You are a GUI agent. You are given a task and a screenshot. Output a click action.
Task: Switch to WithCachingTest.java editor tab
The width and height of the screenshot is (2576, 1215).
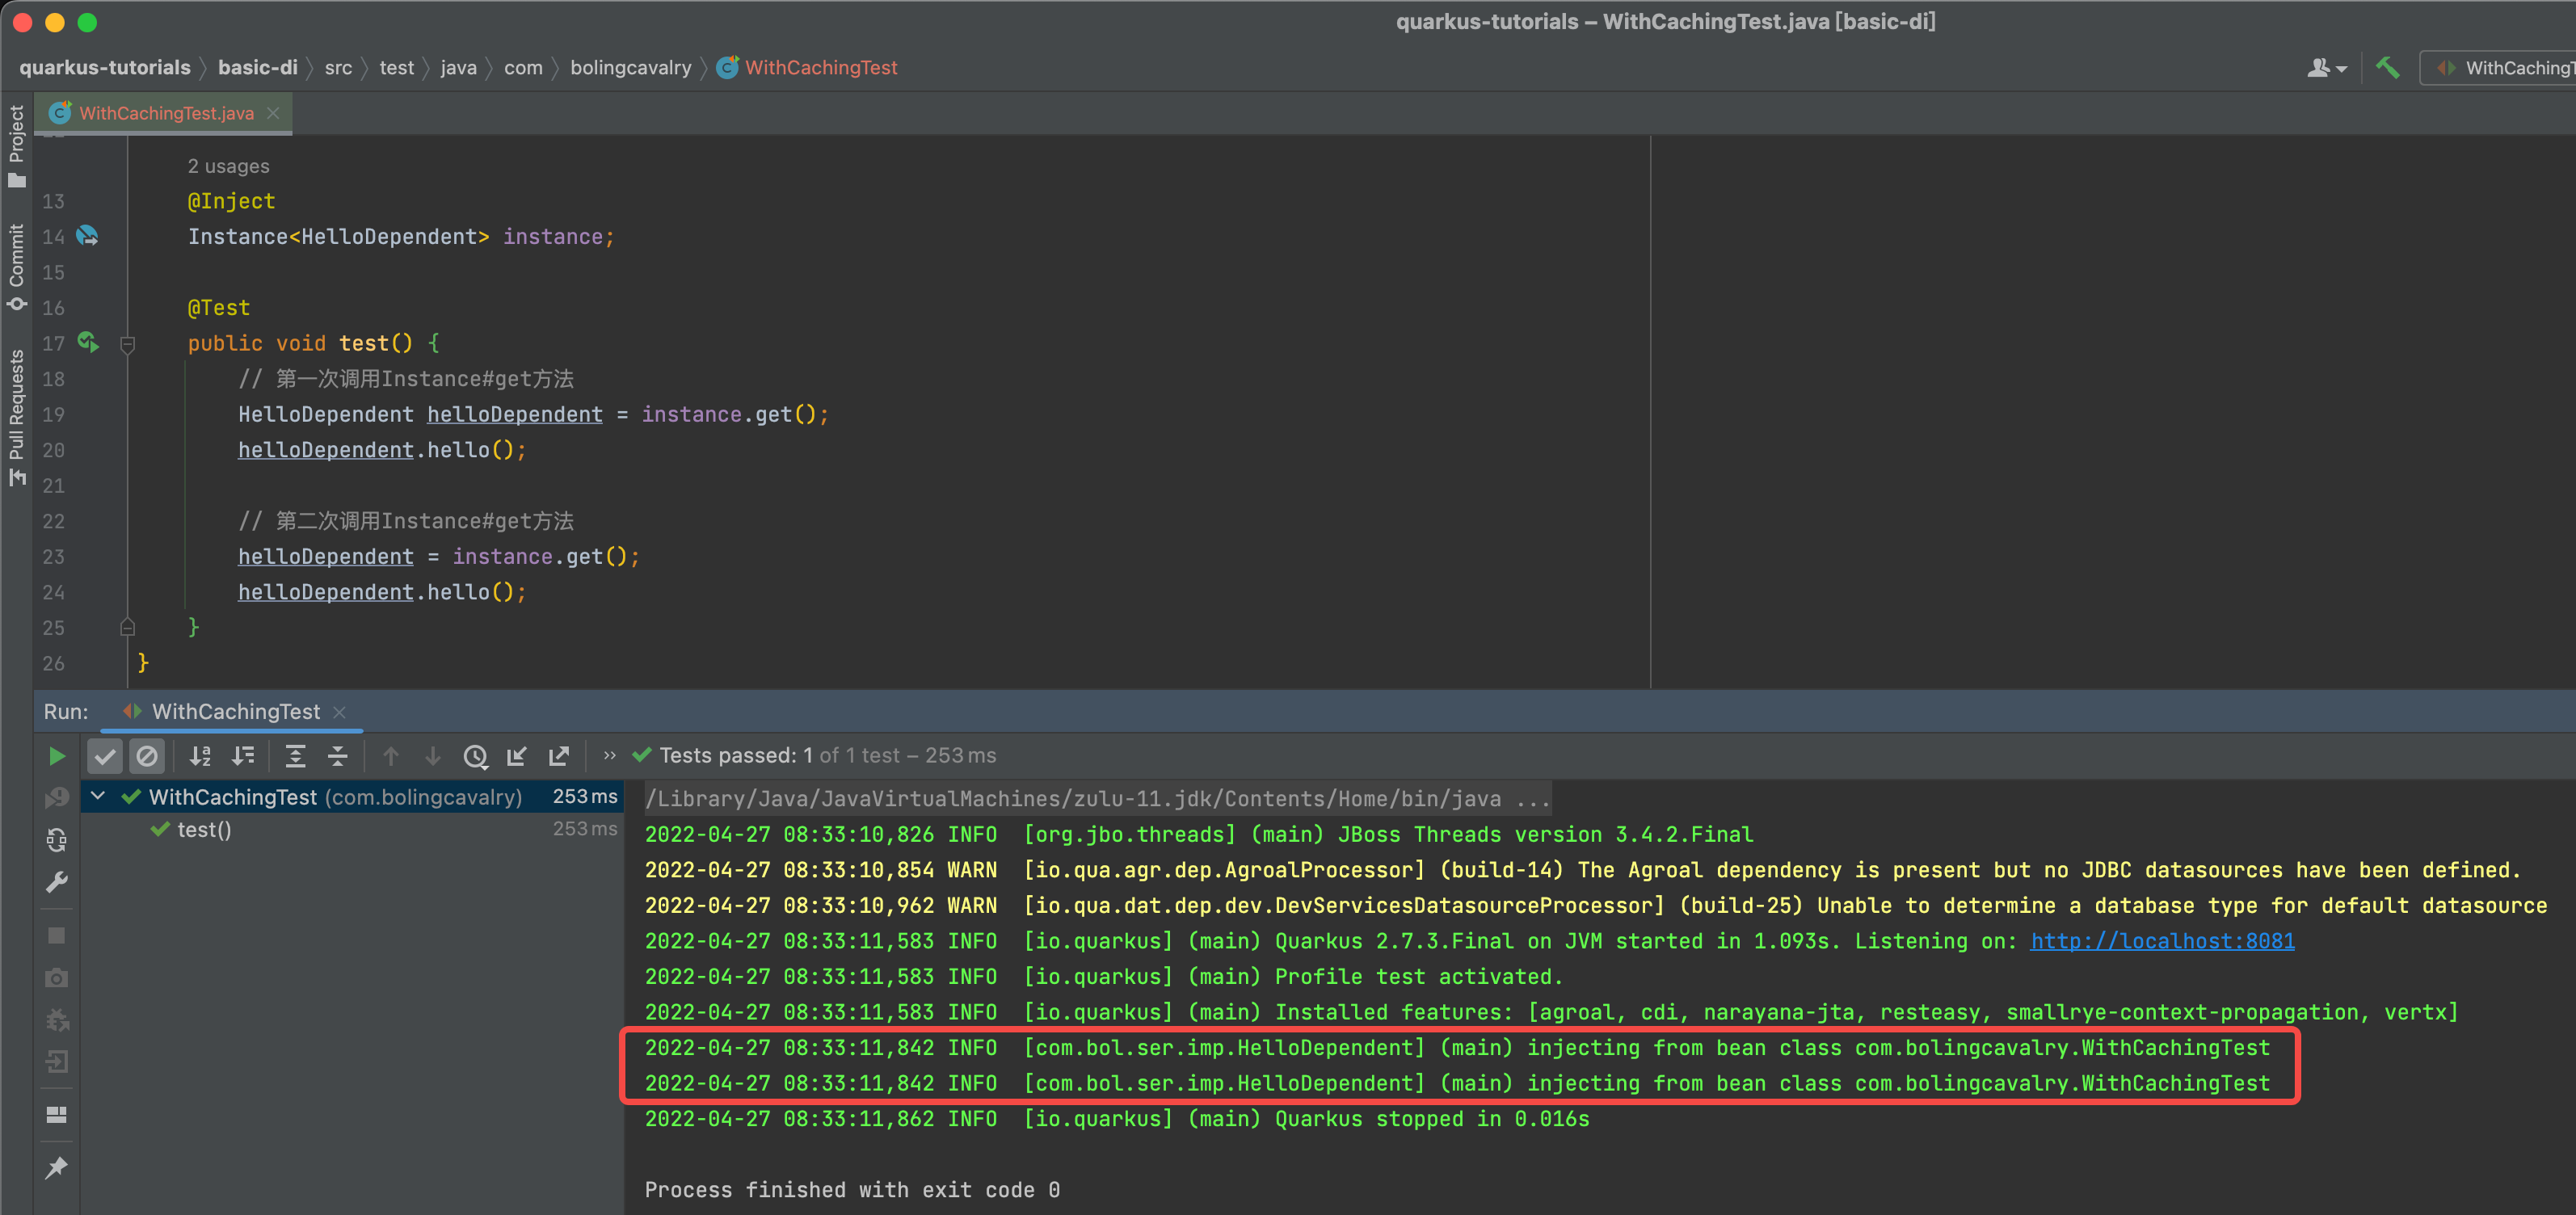166,113
